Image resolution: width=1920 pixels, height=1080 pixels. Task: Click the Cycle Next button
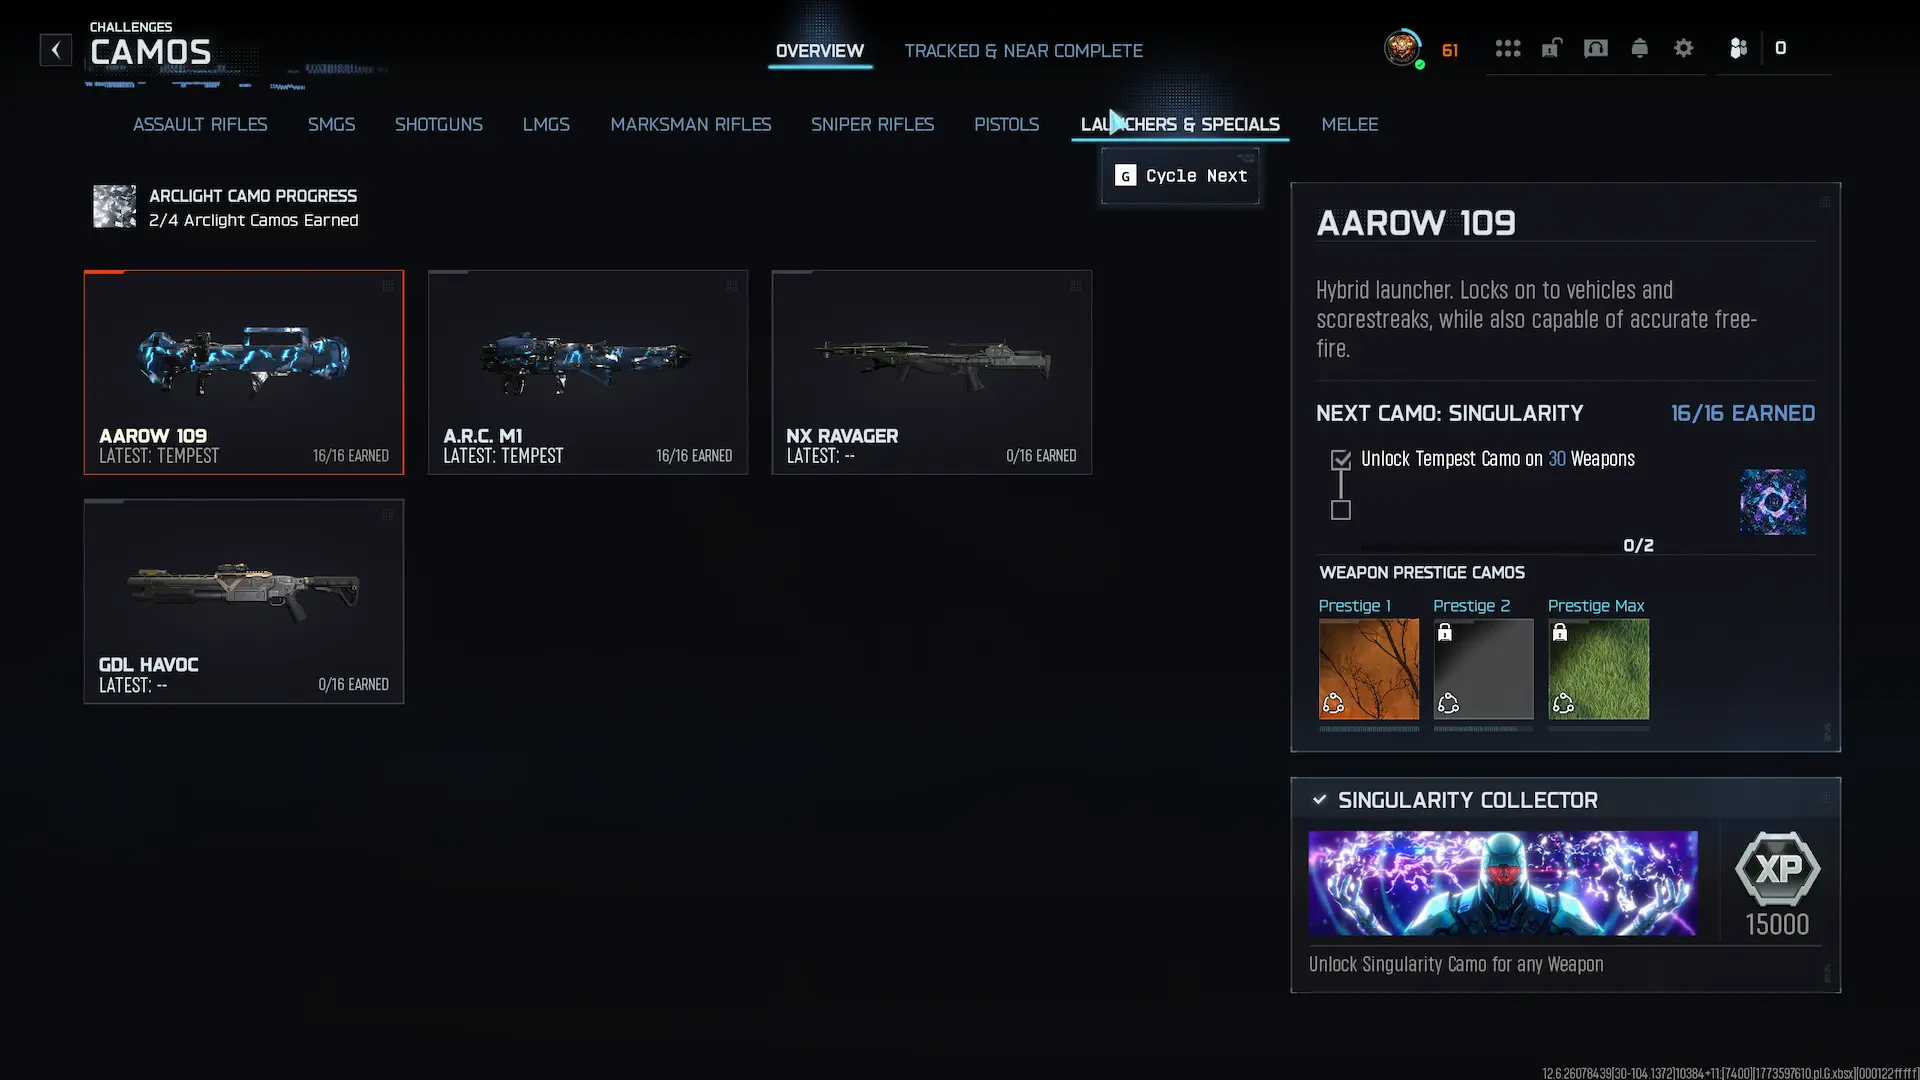click(x=1180, y=176)
